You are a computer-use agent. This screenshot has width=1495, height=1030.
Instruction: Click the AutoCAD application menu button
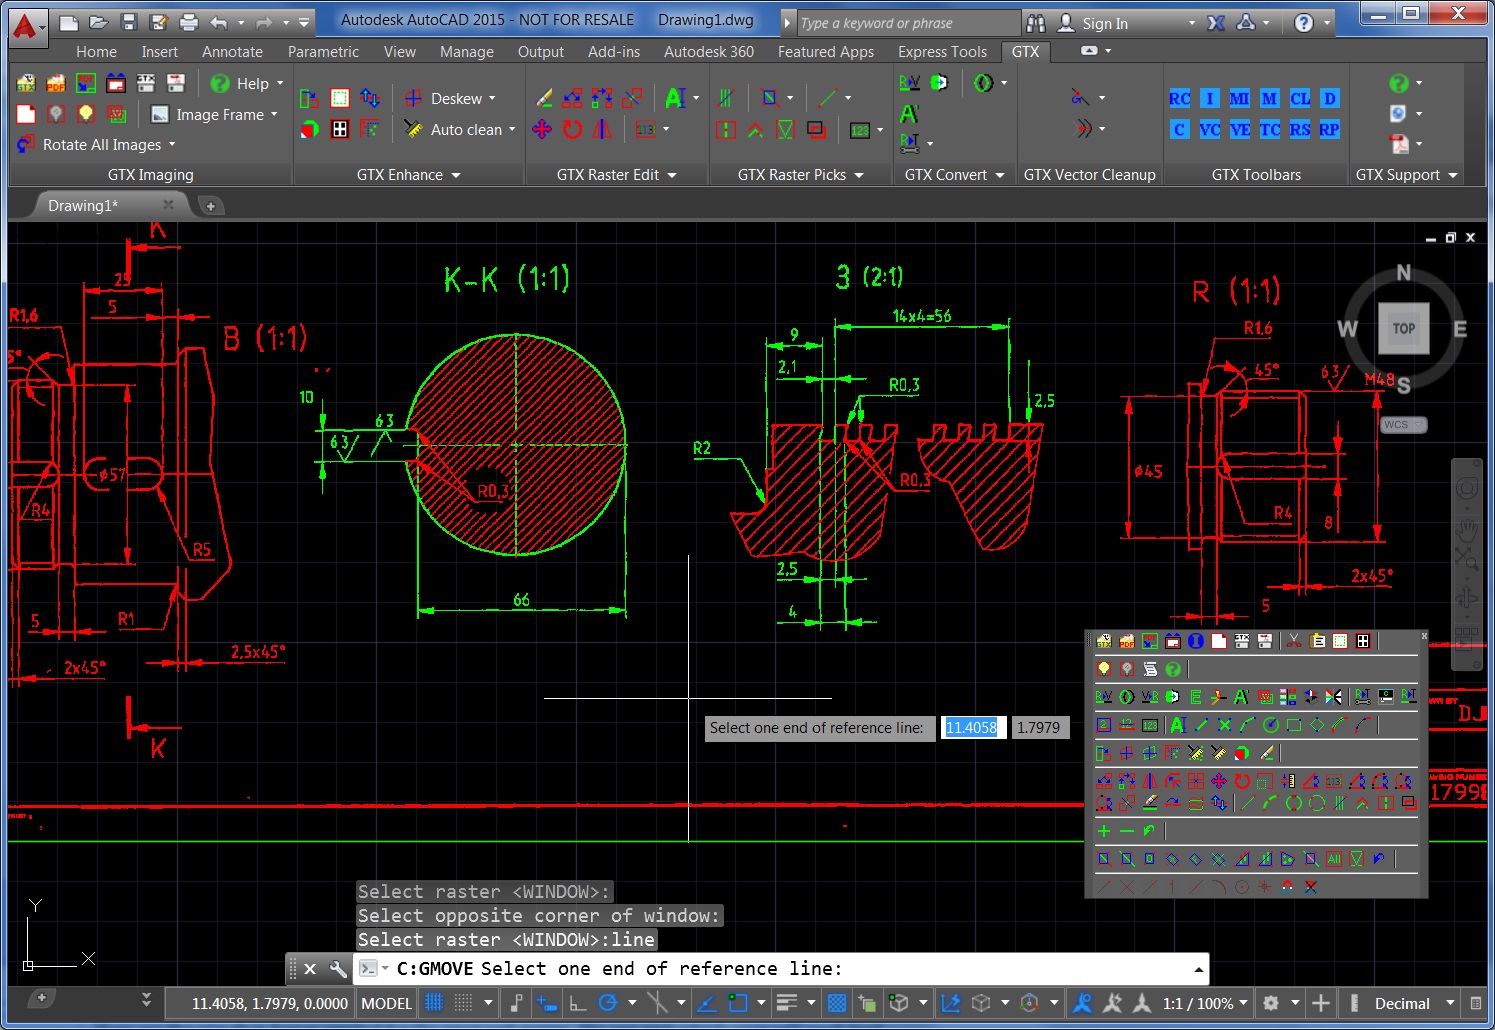pos(26,26)
